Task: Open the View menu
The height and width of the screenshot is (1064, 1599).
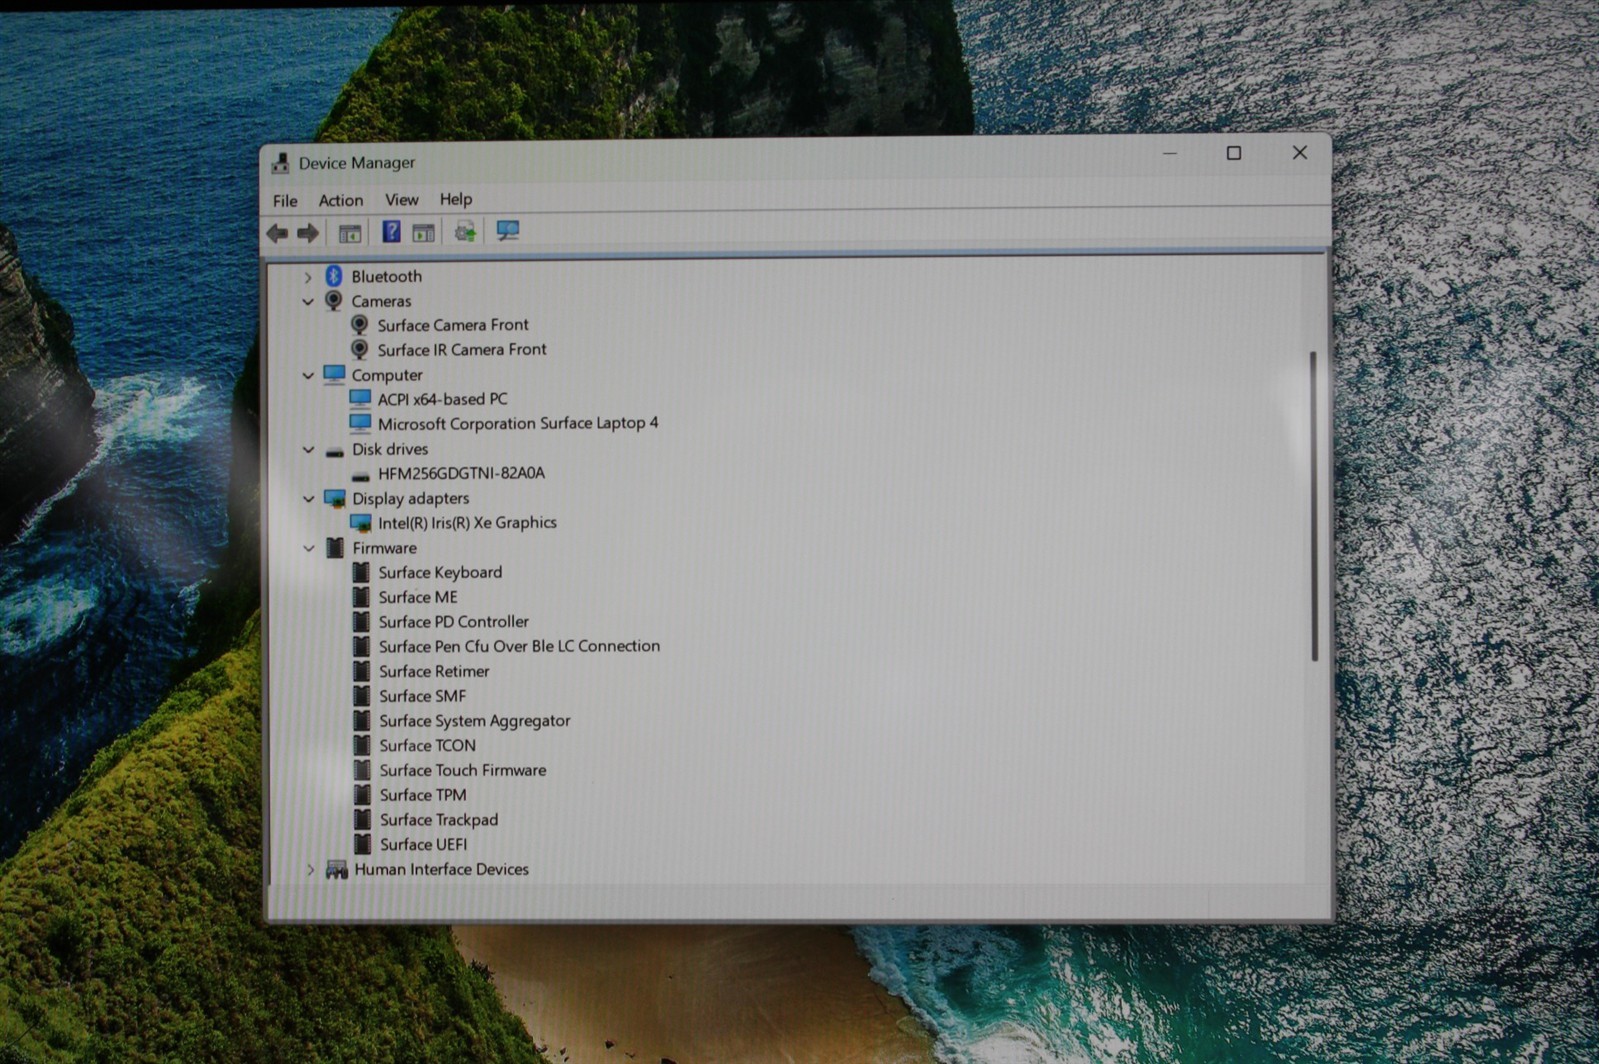Action: point(402,200)
